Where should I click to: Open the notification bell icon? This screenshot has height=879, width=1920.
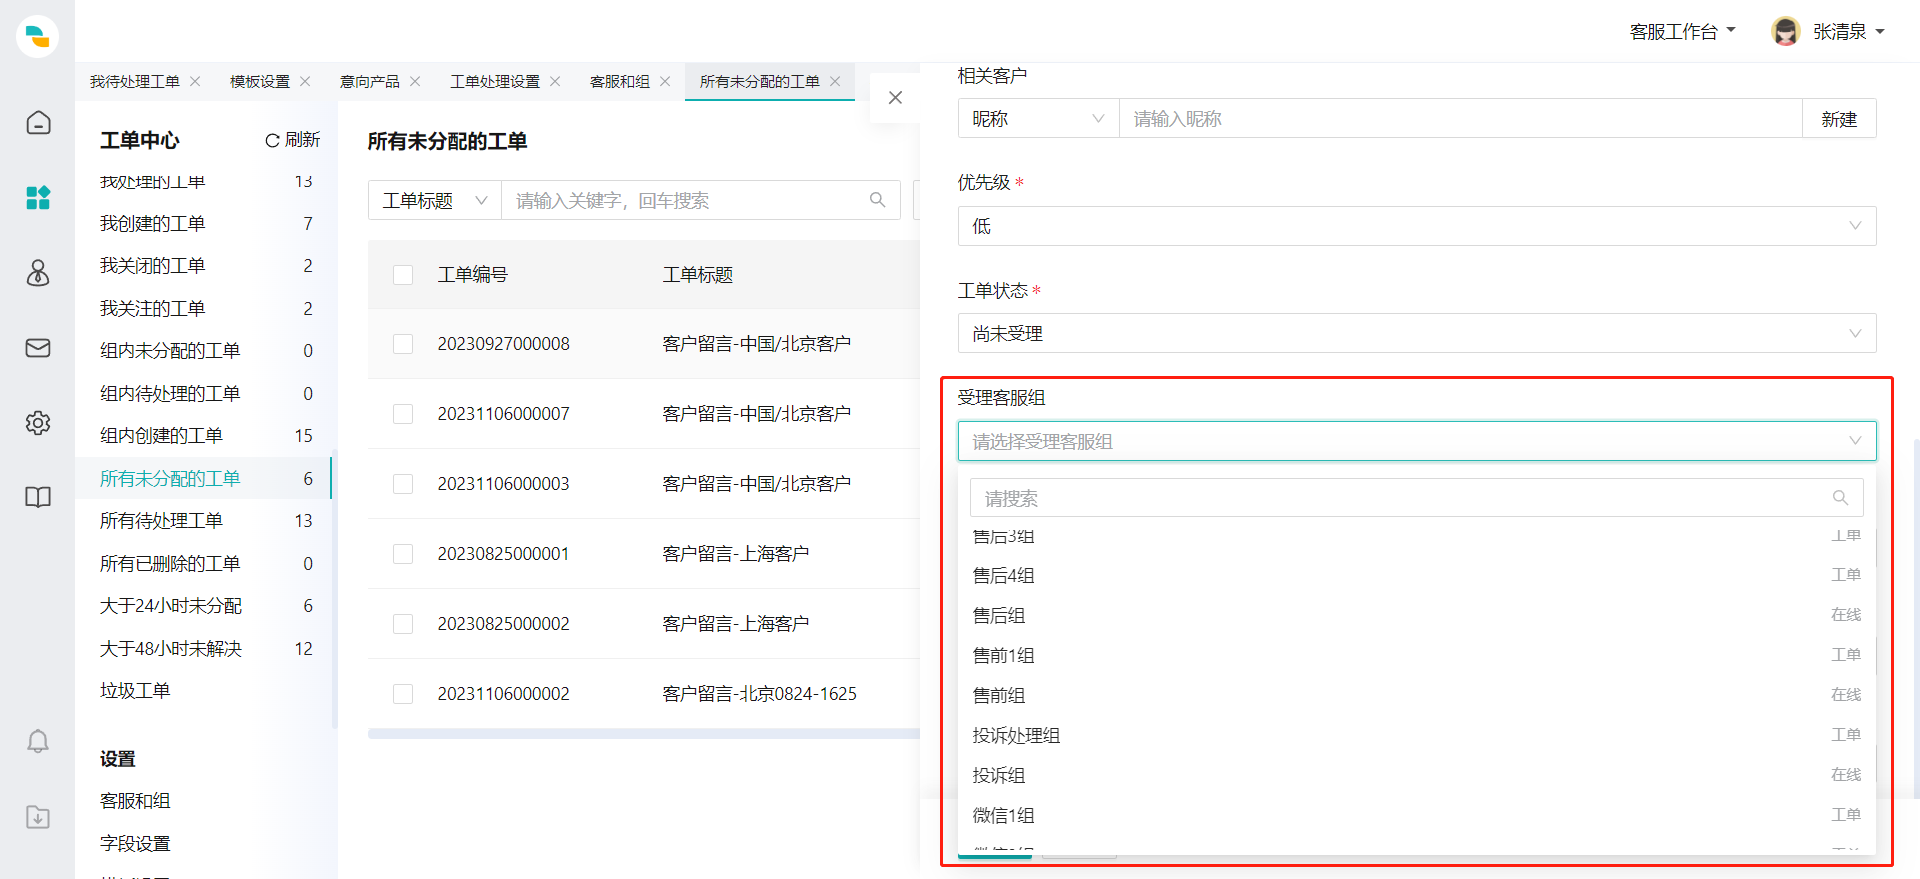click(38, 741)
